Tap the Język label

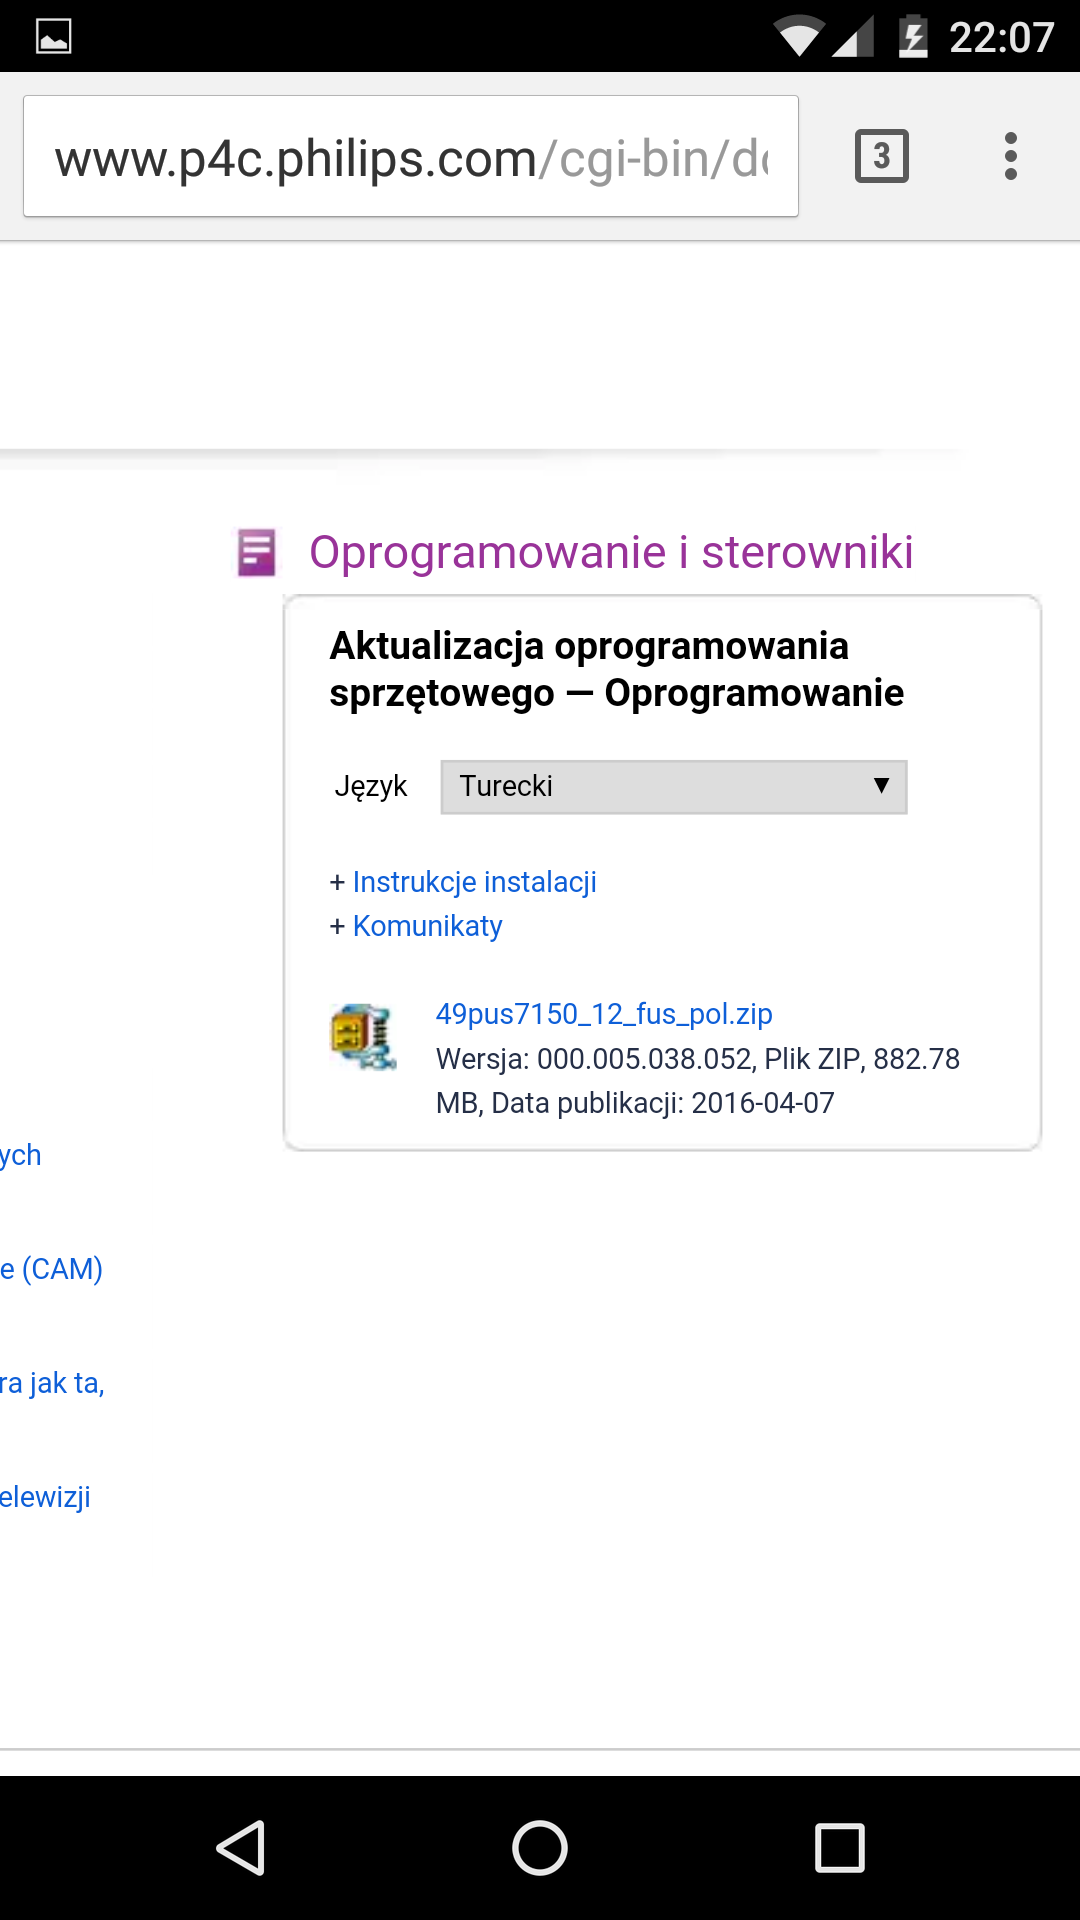(x=371, y=787)
